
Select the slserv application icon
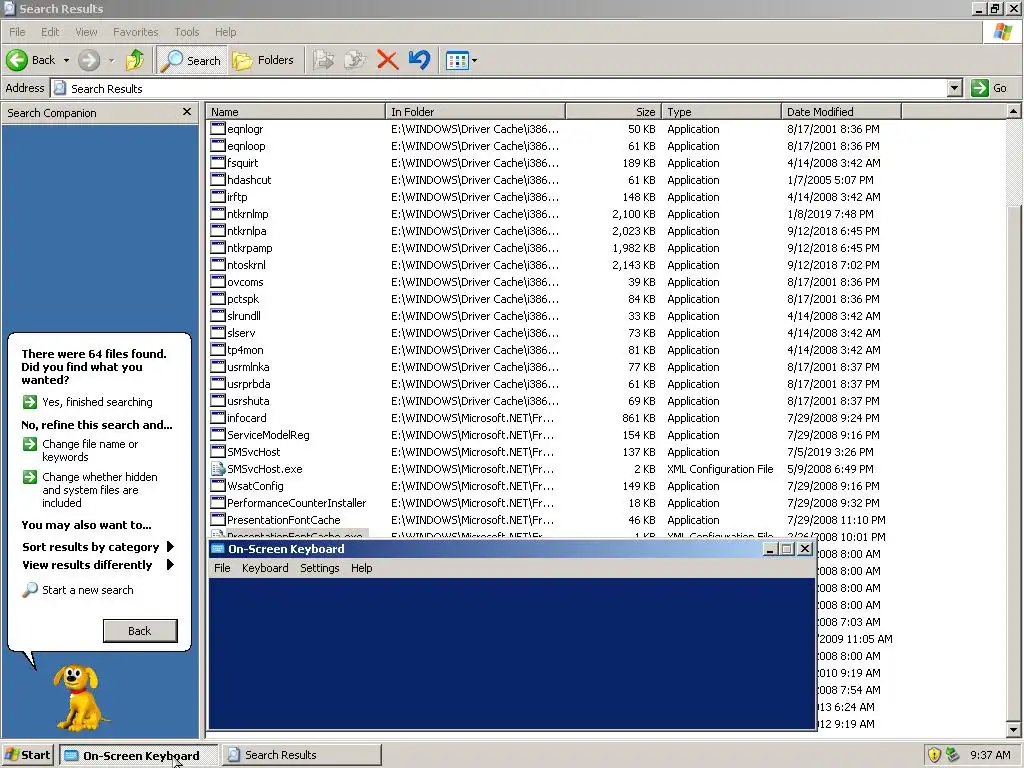217,333
